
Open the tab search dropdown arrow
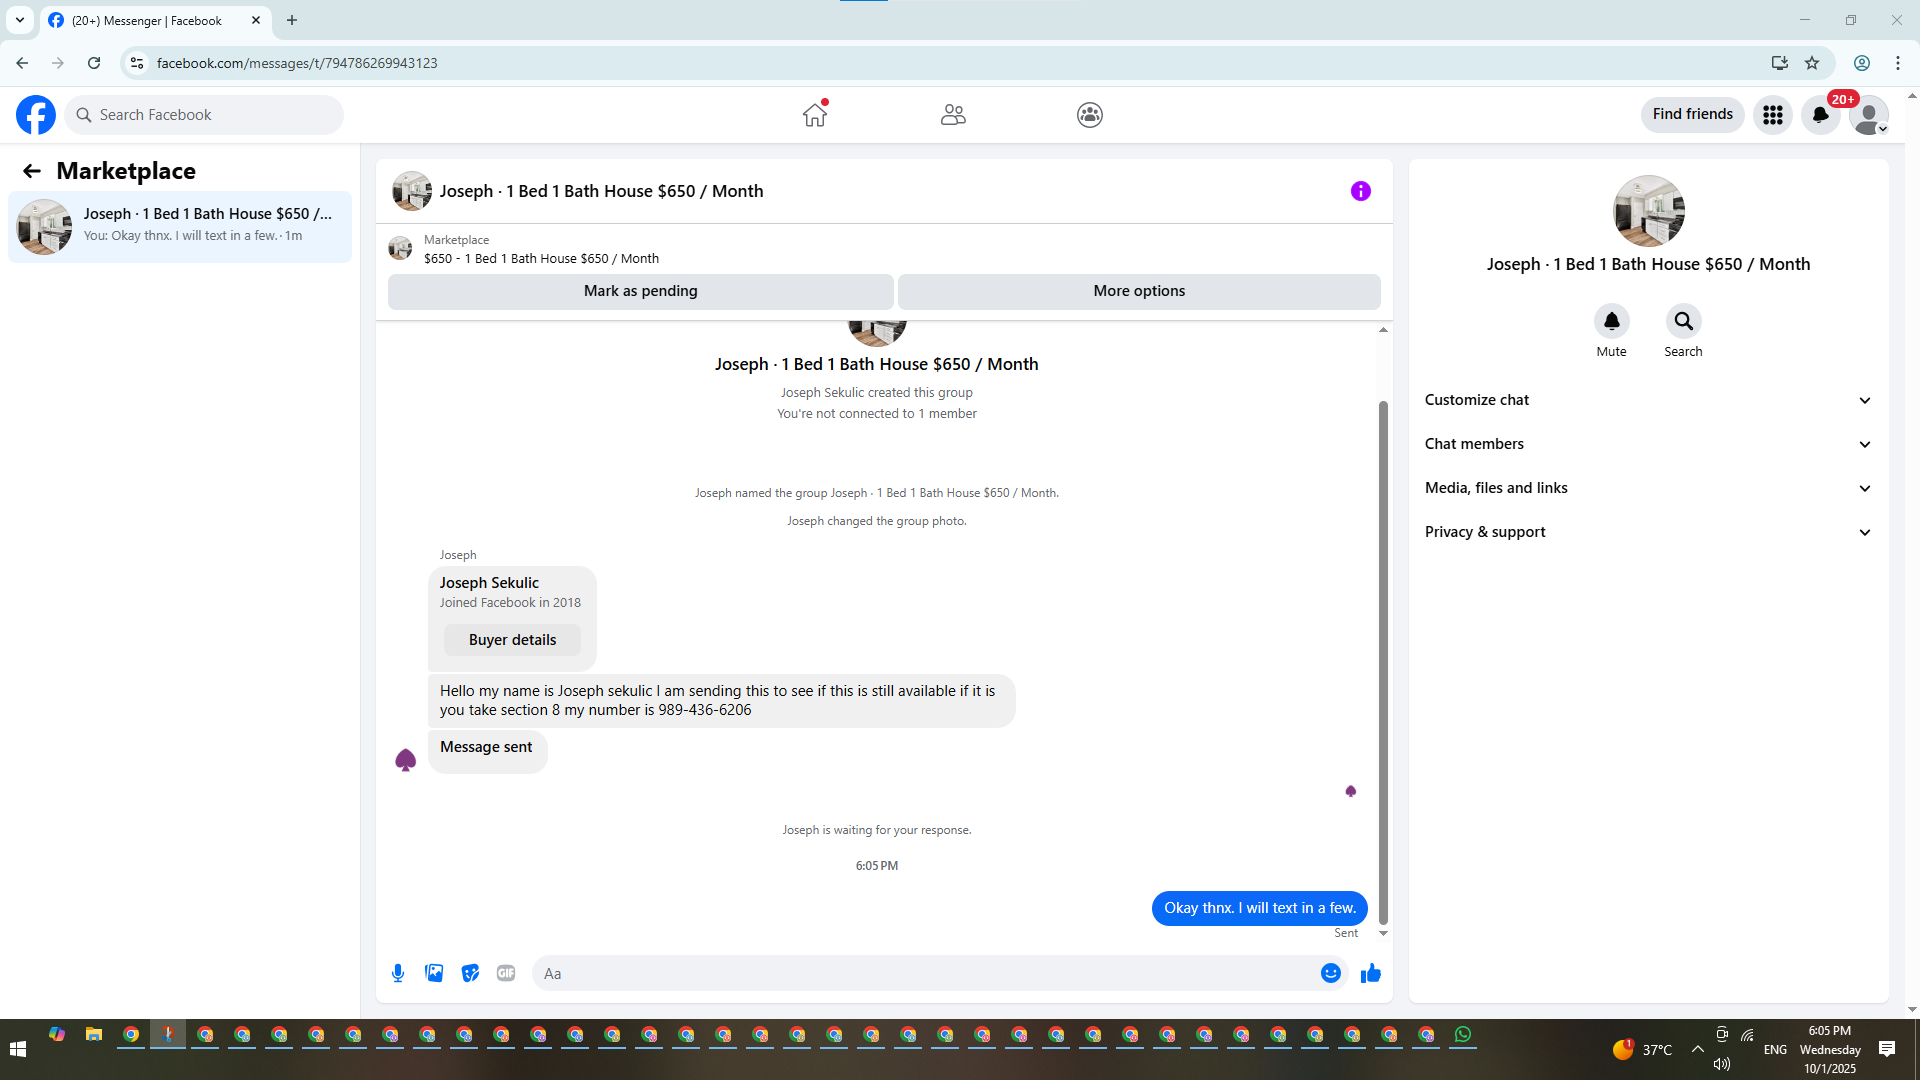(x=20, y=20)
